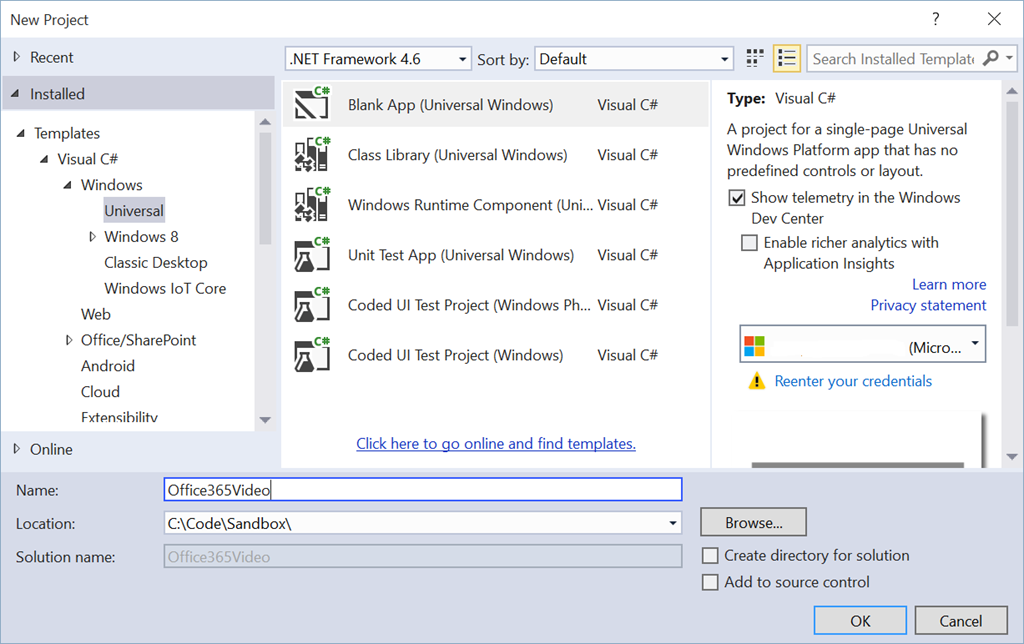
Task: Click the Coded UI Test Project (Windows) icon
Action: point(312,355)
